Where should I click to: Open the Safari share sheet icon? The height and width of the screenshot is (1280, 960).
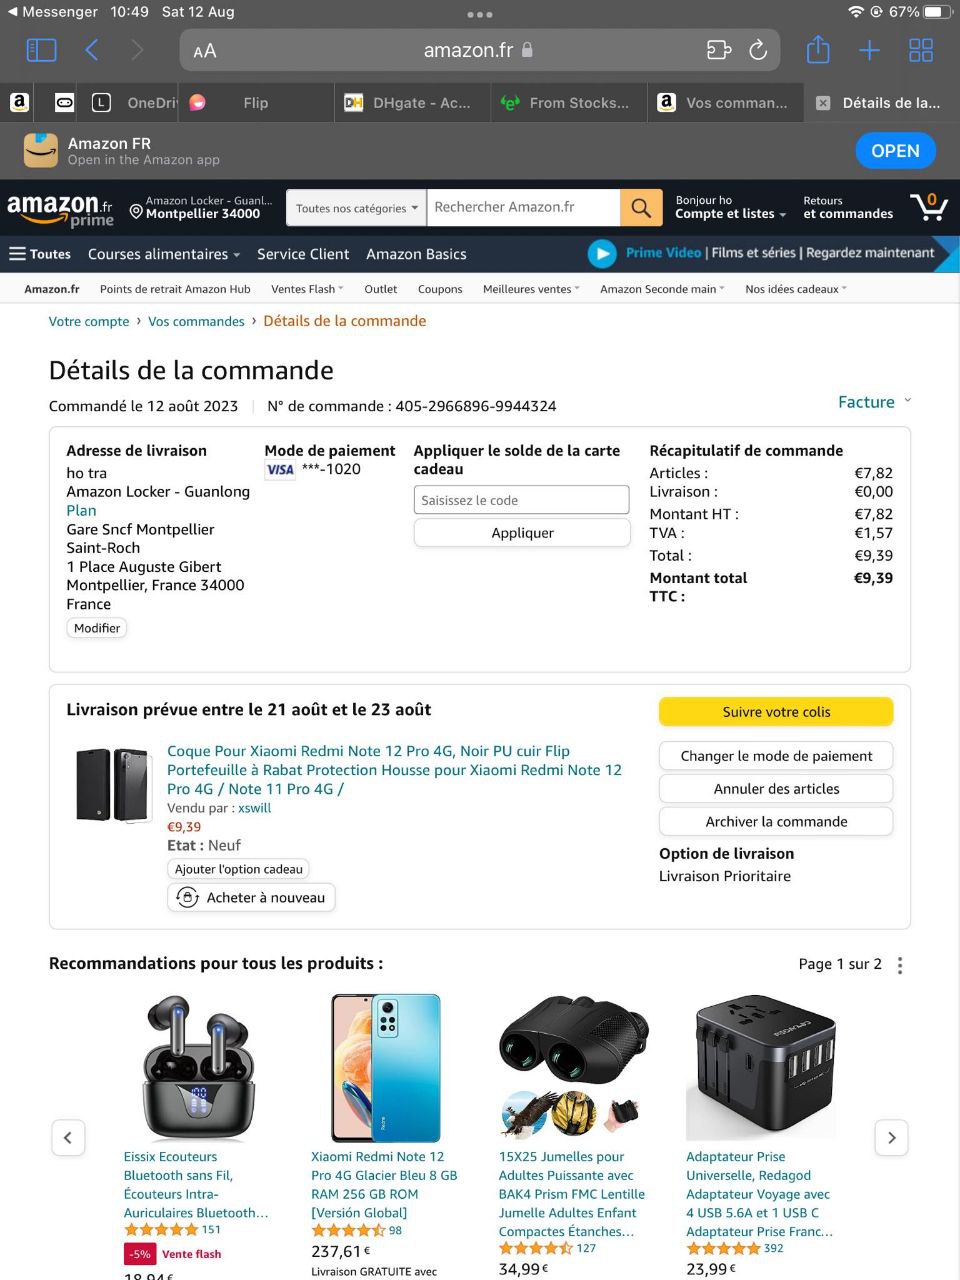[818, 49]
